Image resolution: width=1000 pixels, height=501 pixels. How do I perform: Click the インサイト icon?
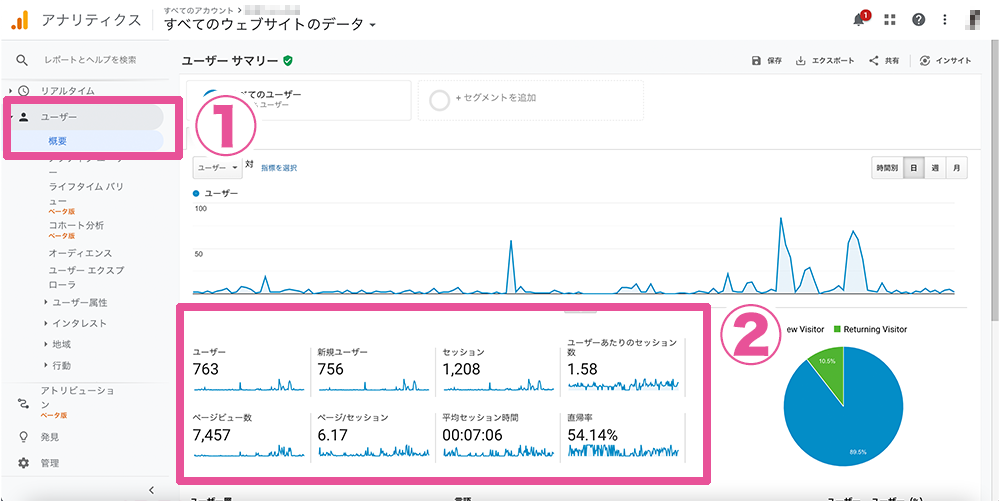(925, 61)
